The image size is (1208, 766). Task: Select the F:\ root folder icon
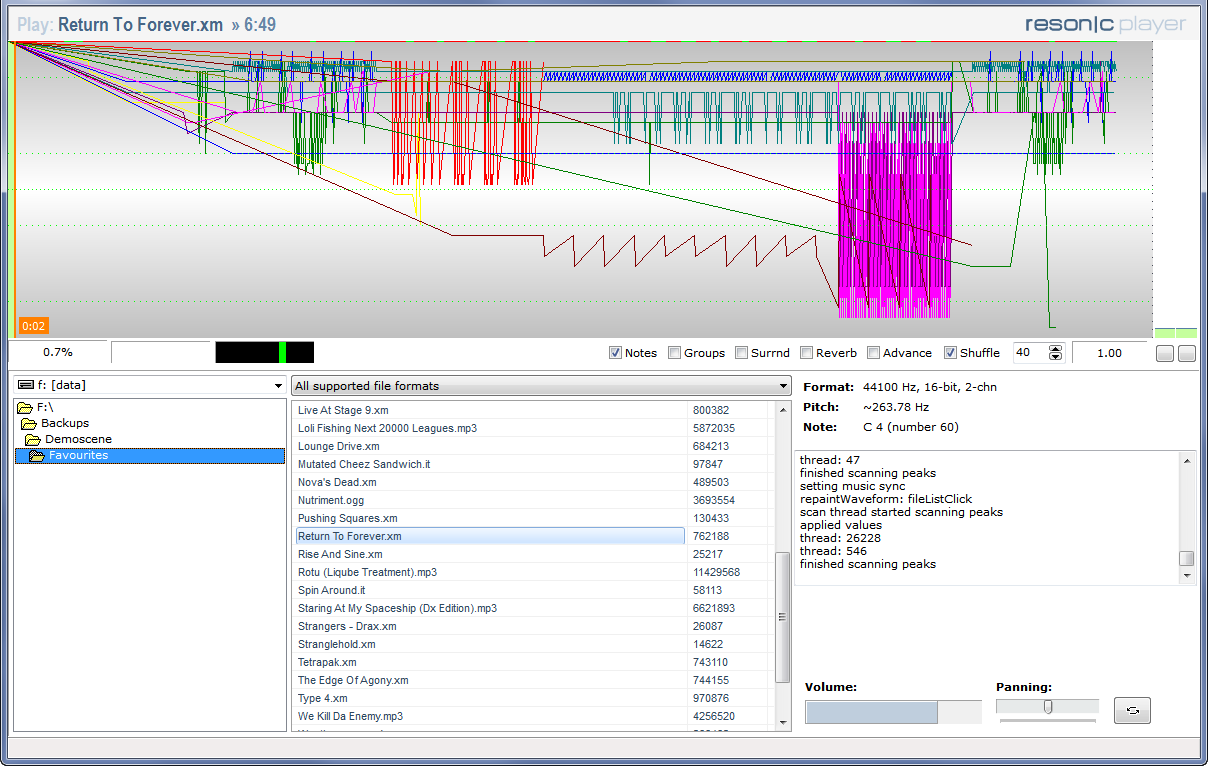click(25, 408)
